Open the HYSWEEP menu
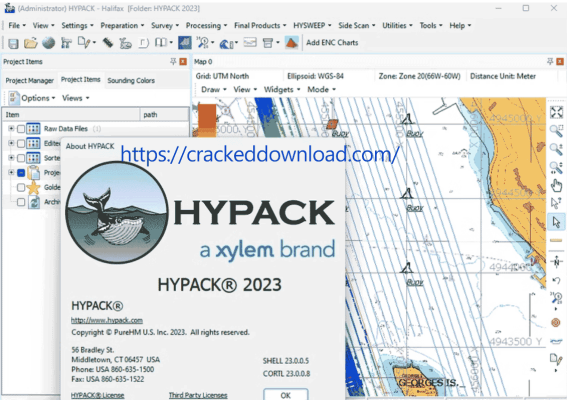This screenshot has height=400, width=567. (312, 25)
